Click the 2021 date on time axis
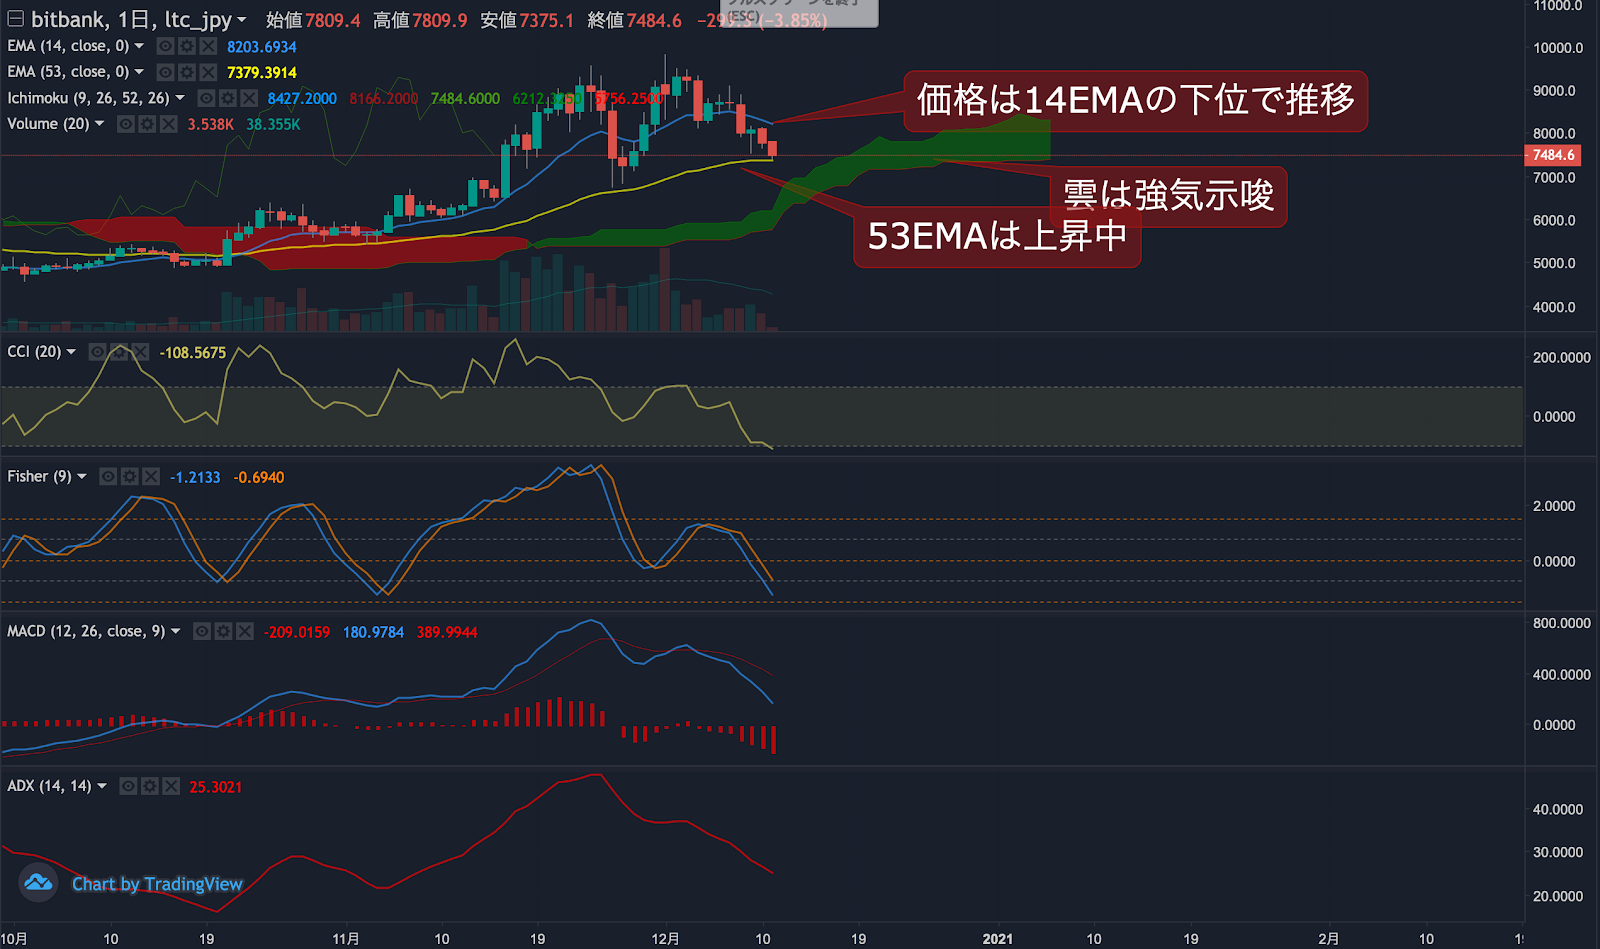 997,939
